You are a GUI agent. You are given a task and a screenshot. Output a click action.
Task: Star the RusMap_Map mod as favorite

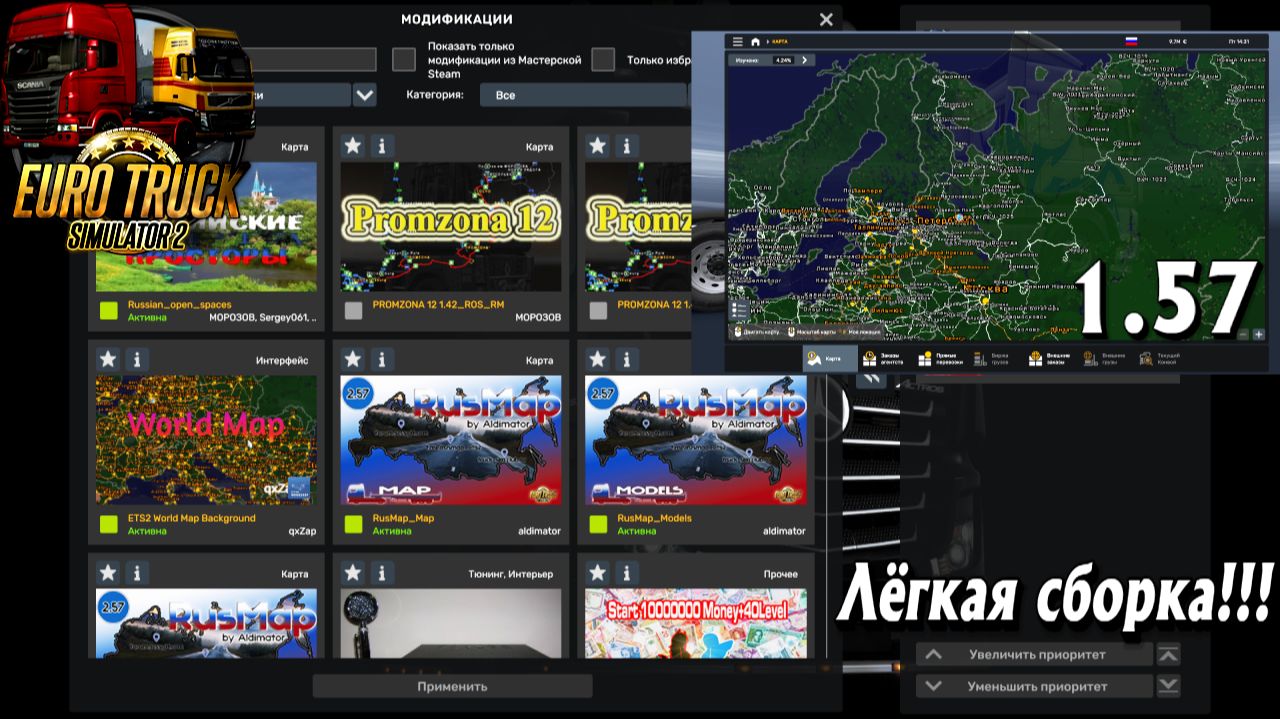click(352, 359)
